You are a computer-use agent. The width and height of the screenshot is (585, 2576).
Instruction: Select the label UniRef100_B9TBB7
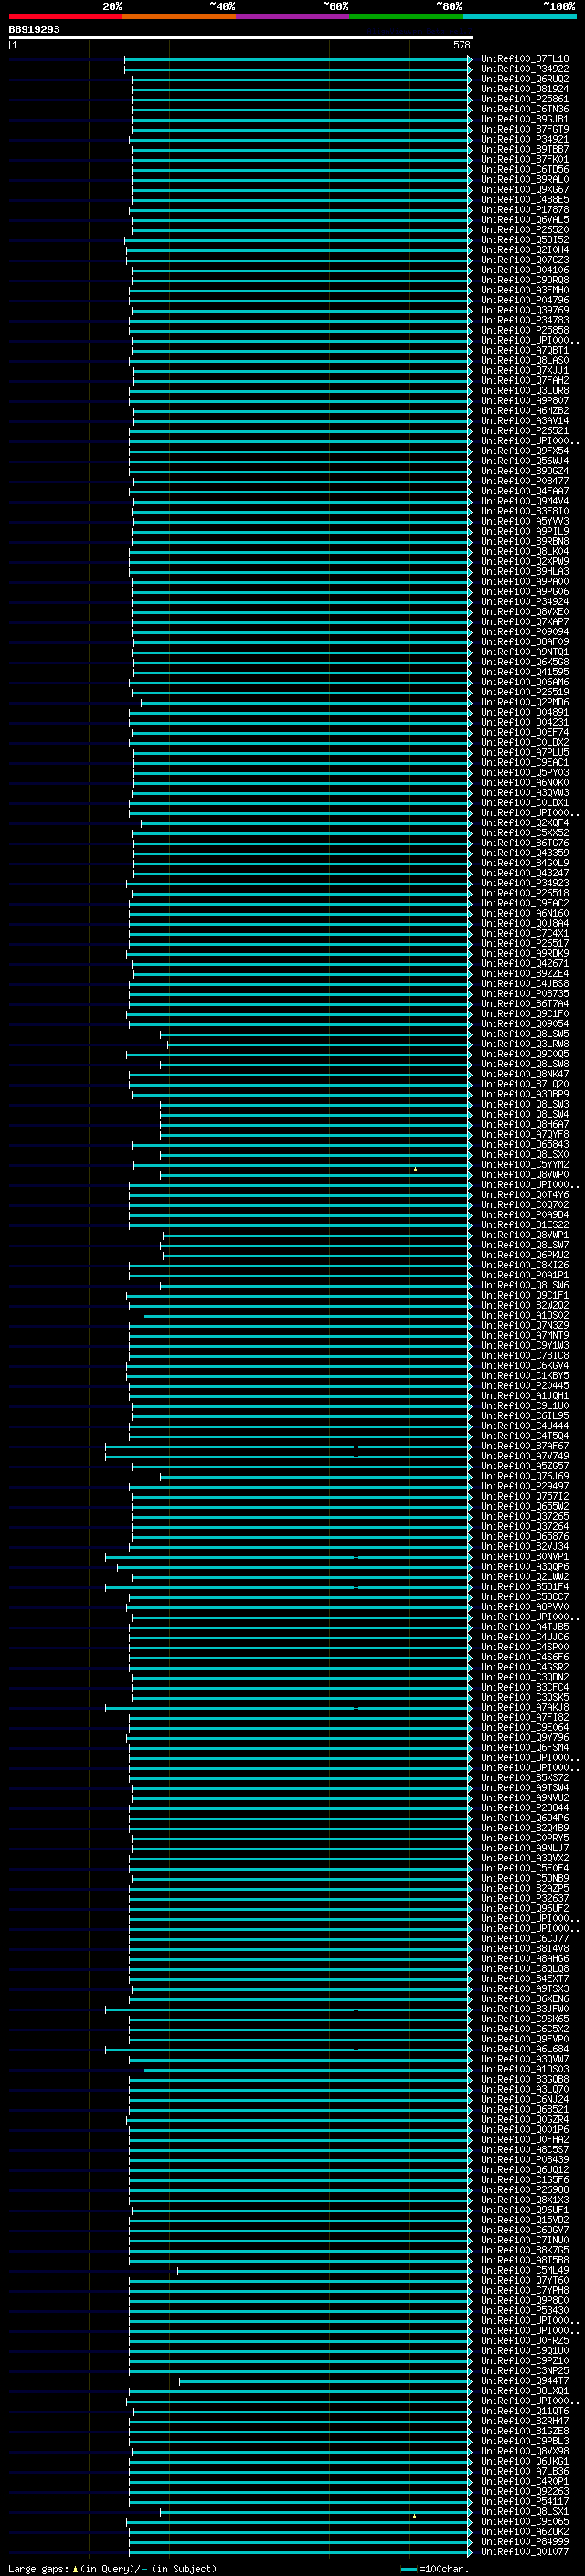(x=525, y=149)
